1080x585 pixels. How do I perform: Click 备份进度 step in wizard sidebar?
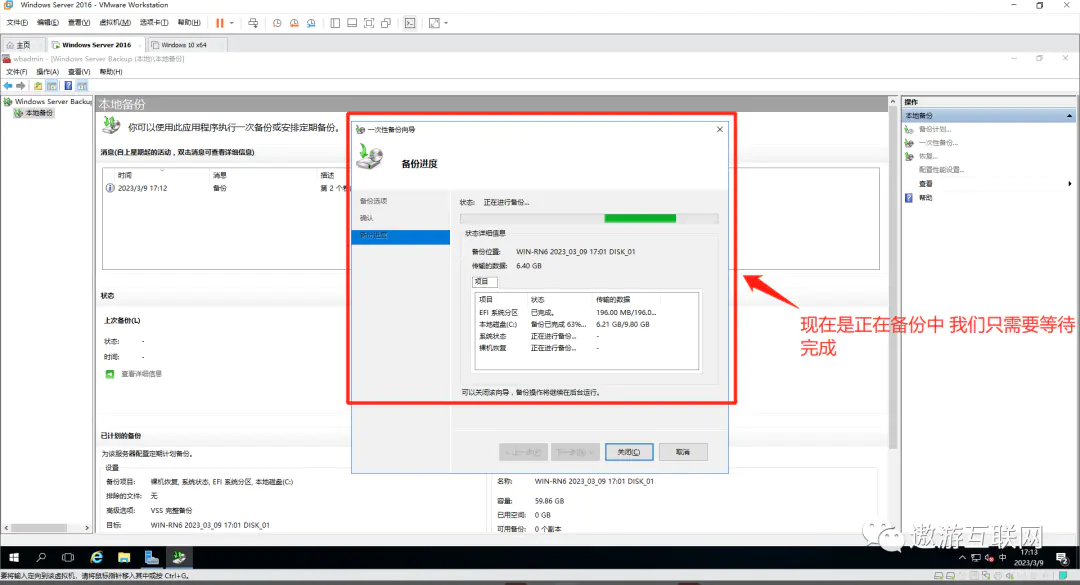click(400, 236)
